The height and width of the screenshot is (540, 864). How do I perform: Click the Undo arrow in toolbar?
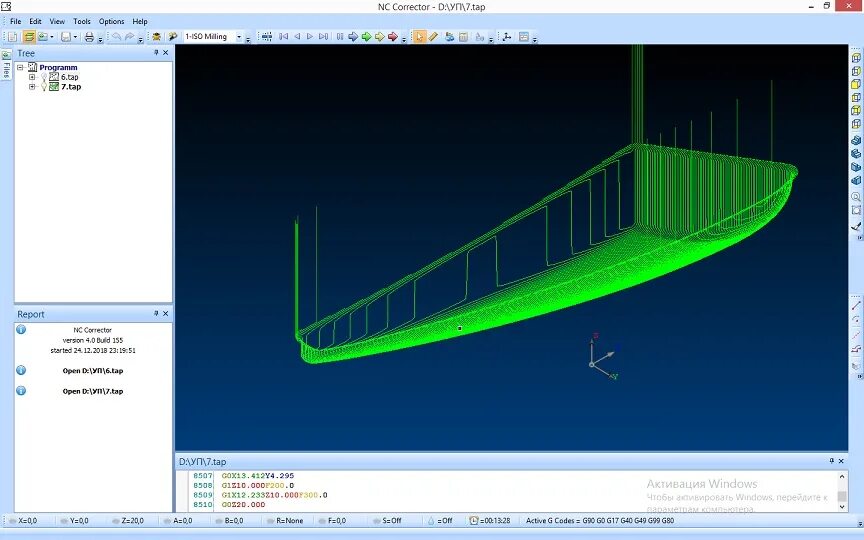(x=116, y=37)
